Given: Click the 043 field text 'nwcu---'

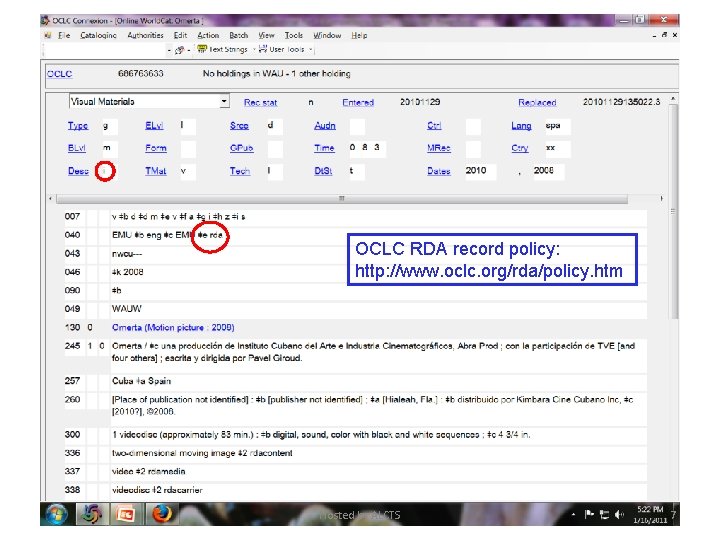Looking at the screenshot, I should (127, 254).
